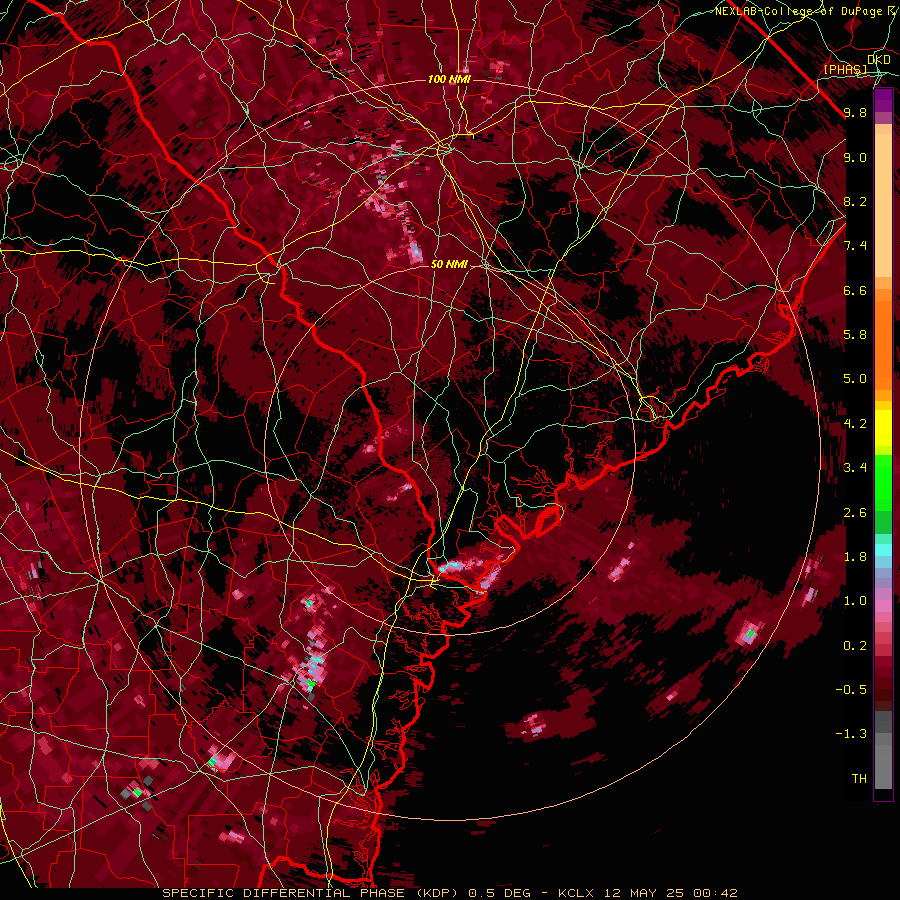Select the 3.4 value on the color scale
900x900 pixels.
pos(855,468)
